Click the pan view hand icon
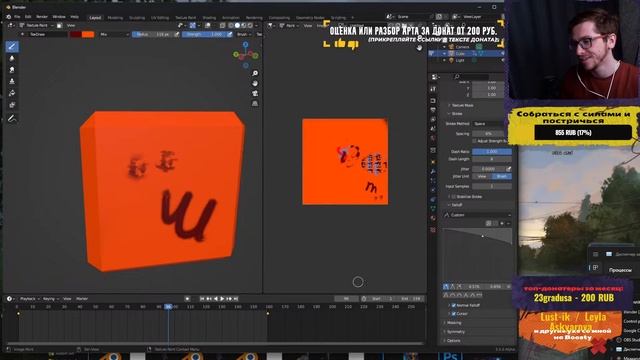 (255, 83)
